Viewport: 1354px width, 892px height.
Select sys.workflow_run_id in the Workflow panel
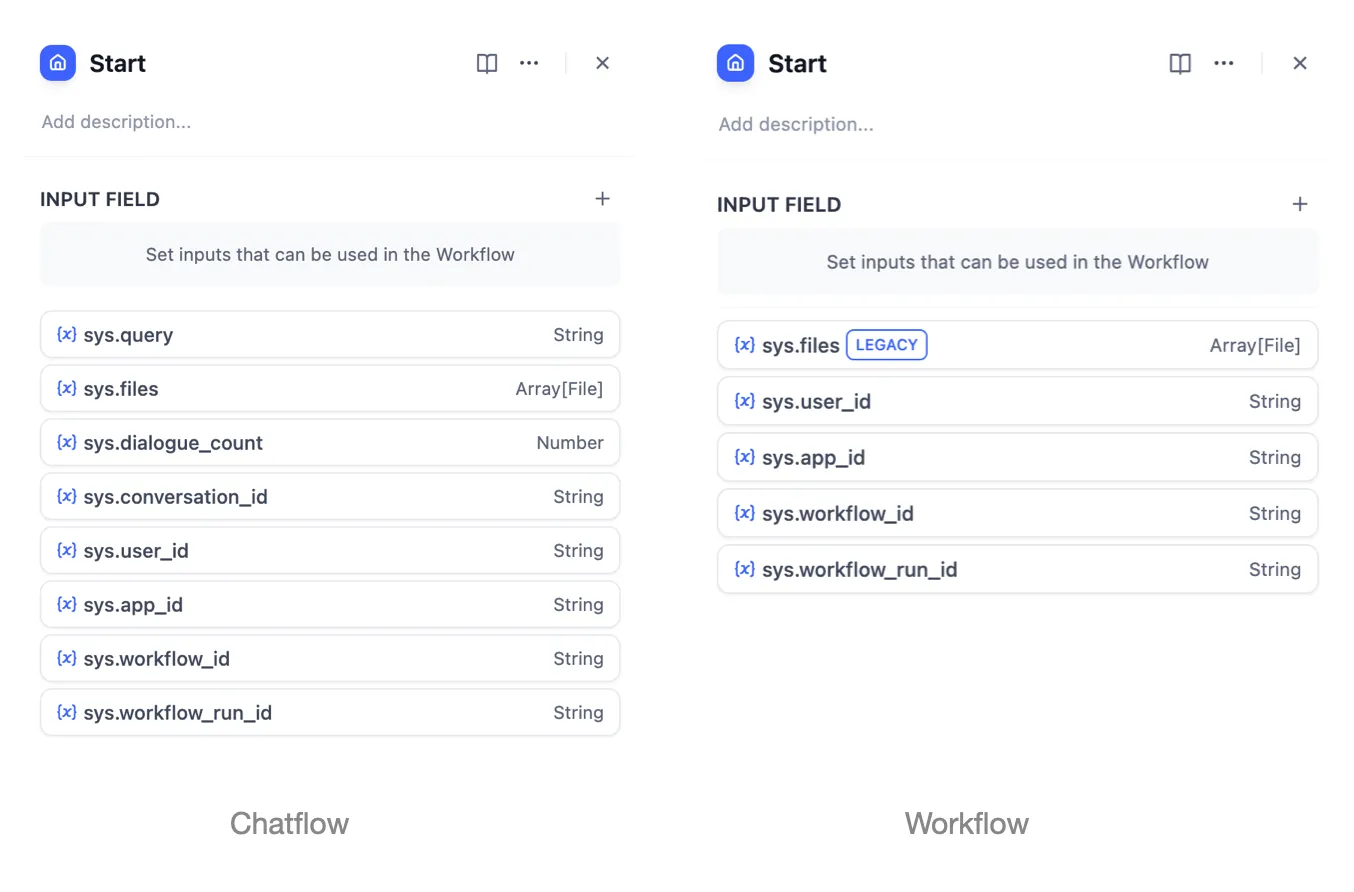[1017, 570]
